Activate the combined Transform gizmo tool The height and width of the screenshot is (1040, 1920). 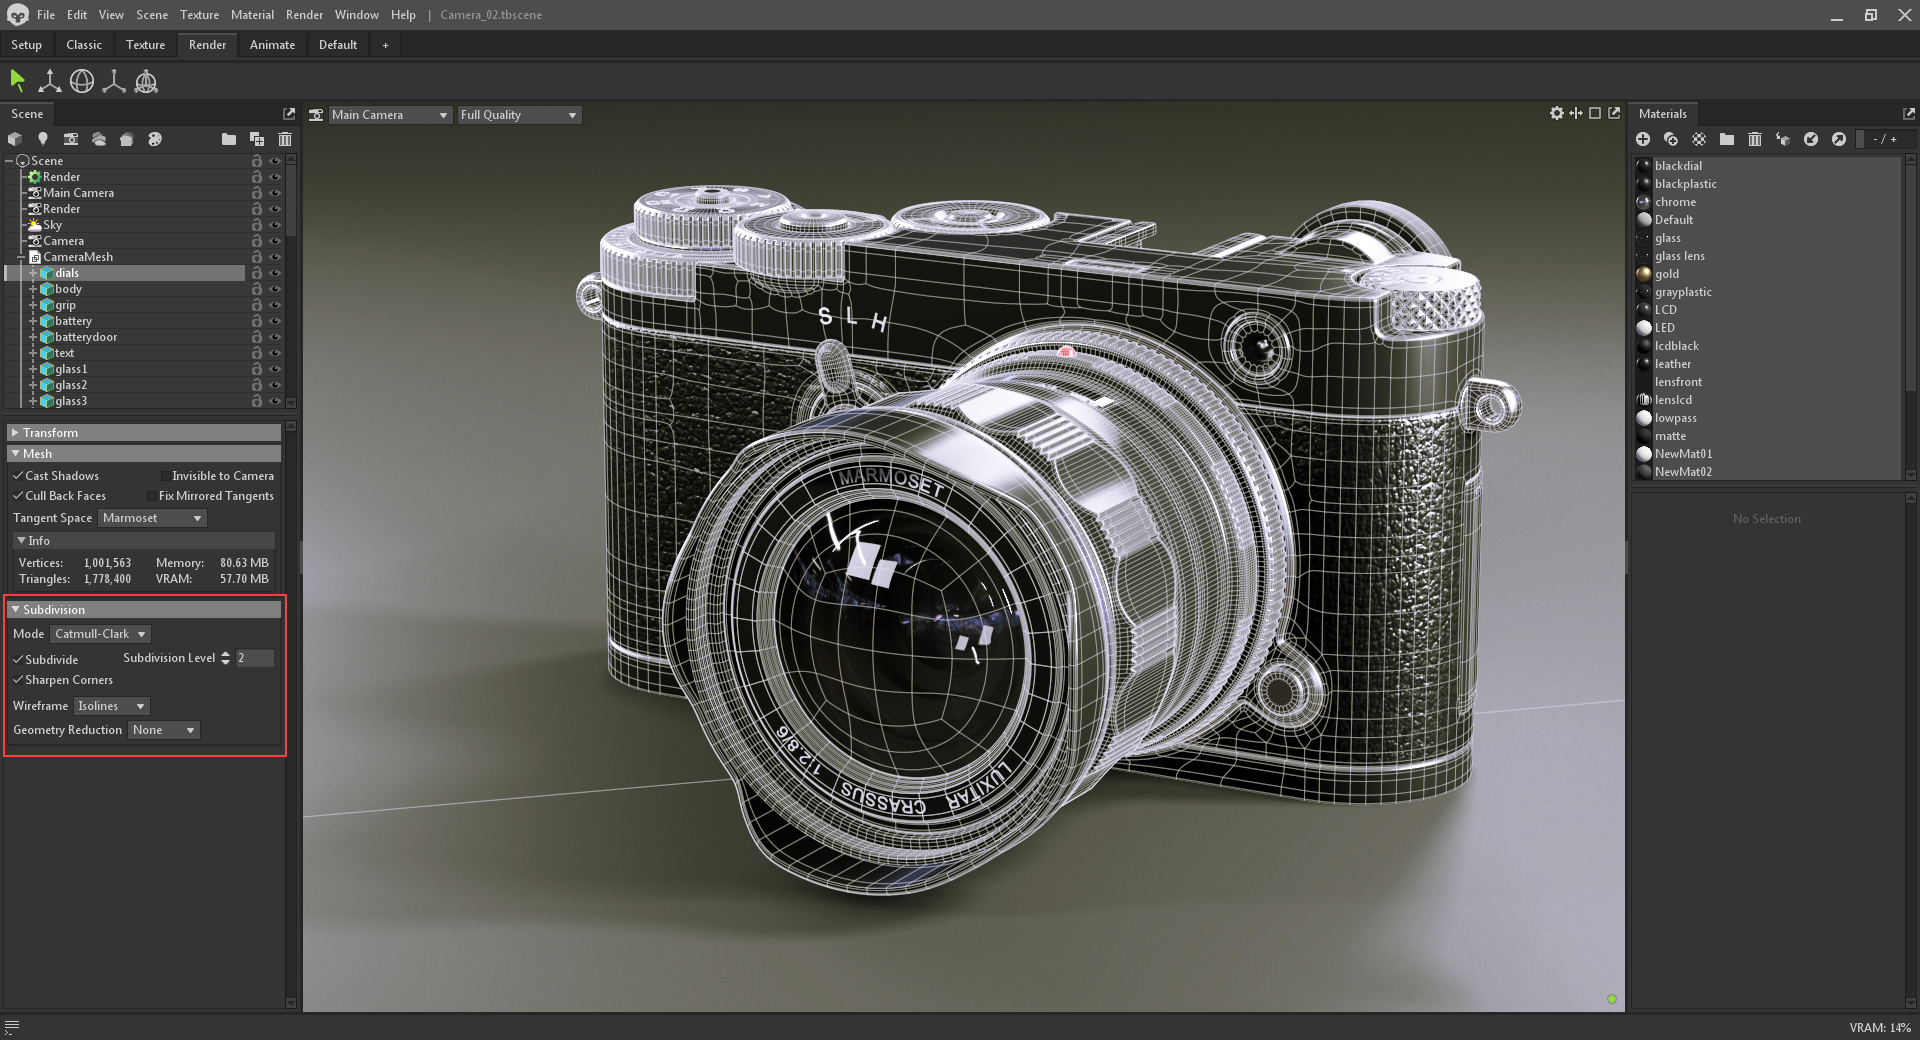click(146, 81)
